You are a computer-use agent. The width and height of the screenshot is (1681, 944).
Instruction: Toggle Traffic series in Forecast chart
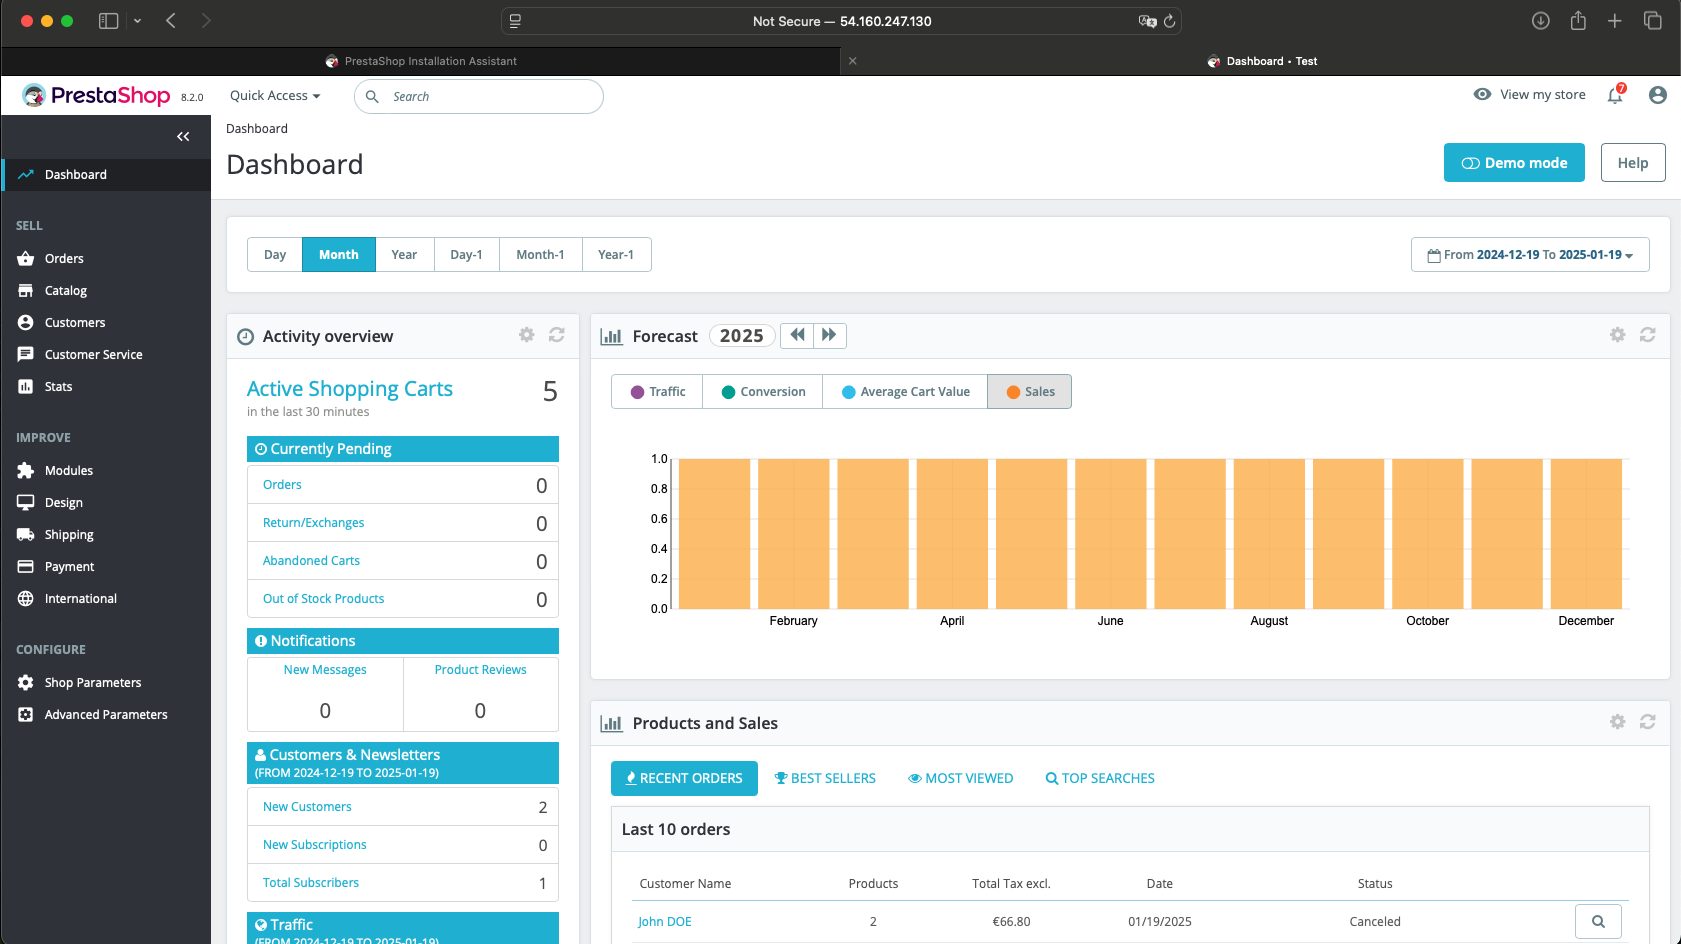click(657, 392)
